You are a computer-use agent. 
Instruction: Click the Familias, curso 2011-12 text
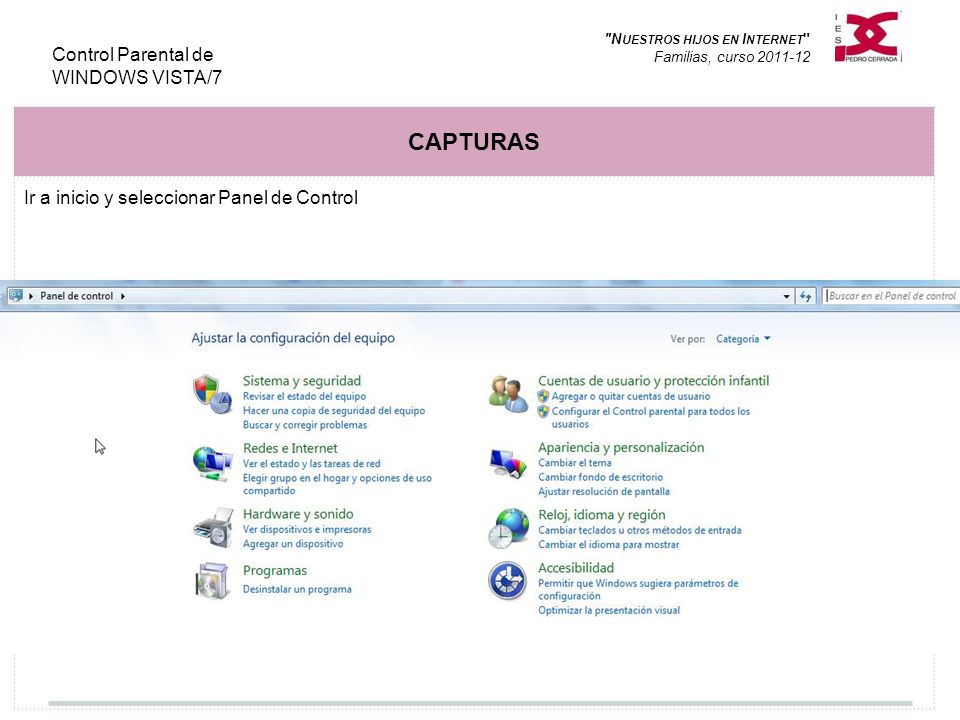click(732, 57)
